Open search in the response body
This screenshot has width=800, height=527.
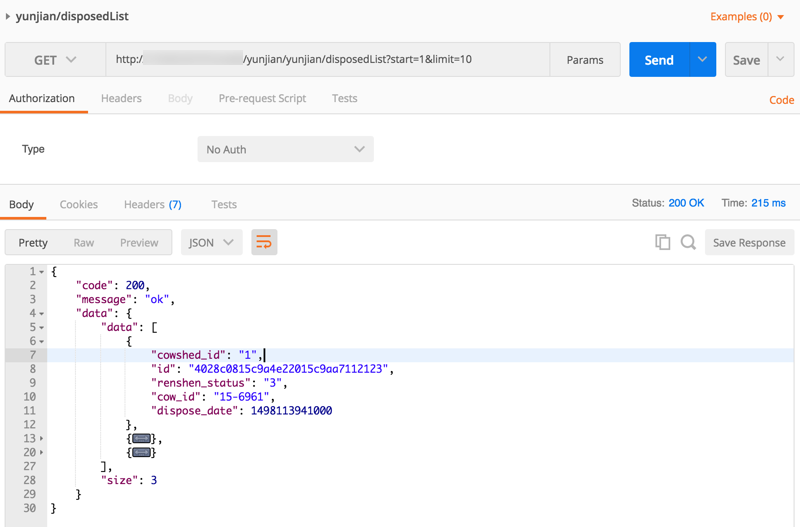click(x=688, y=242)
